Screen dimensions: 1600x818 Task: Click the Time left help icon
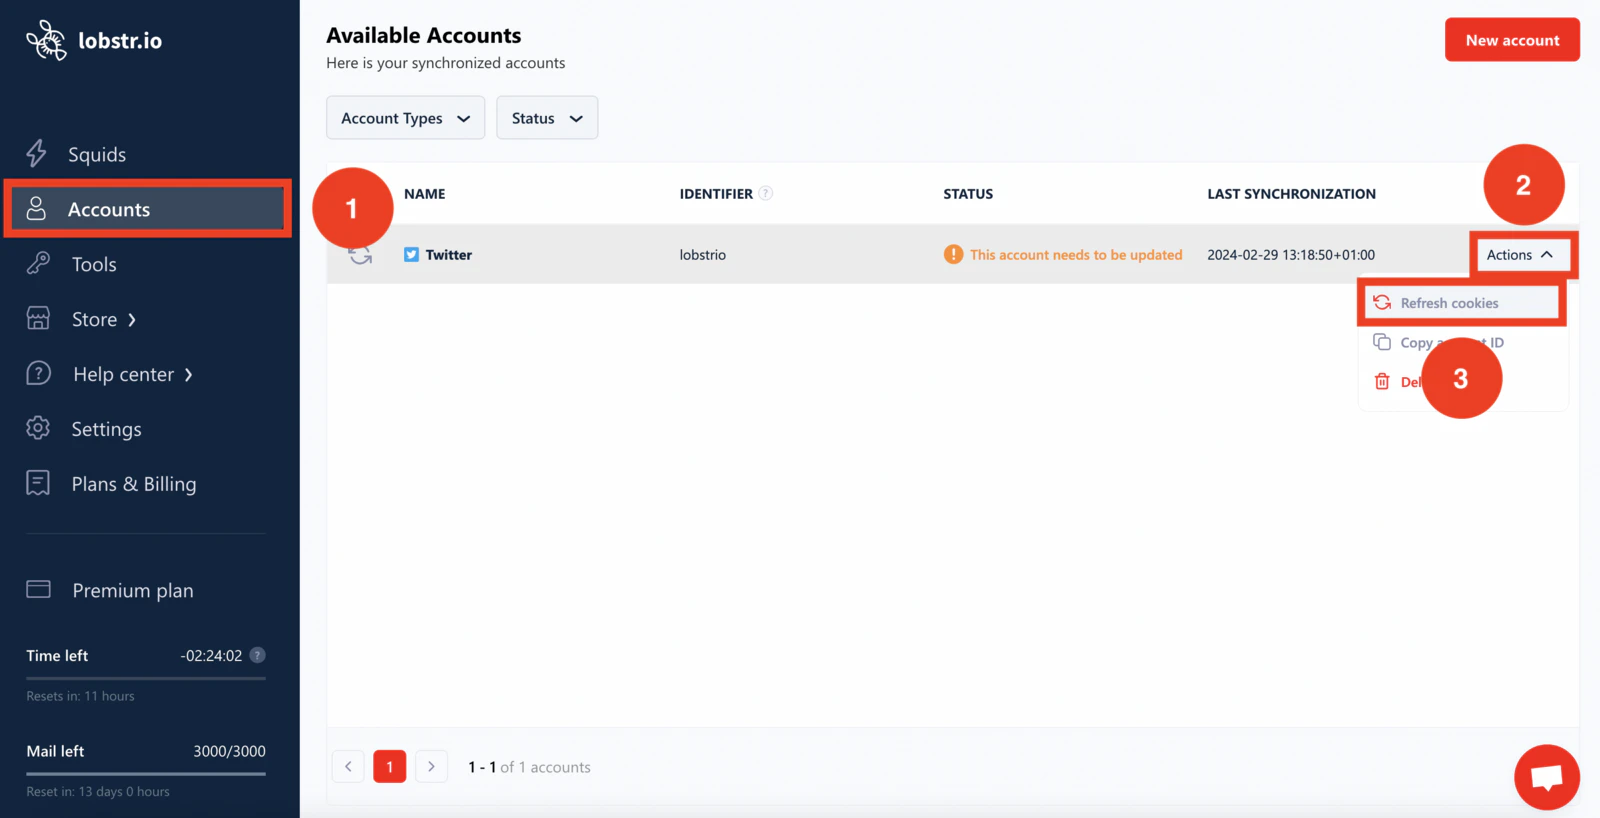pos(257,655)
